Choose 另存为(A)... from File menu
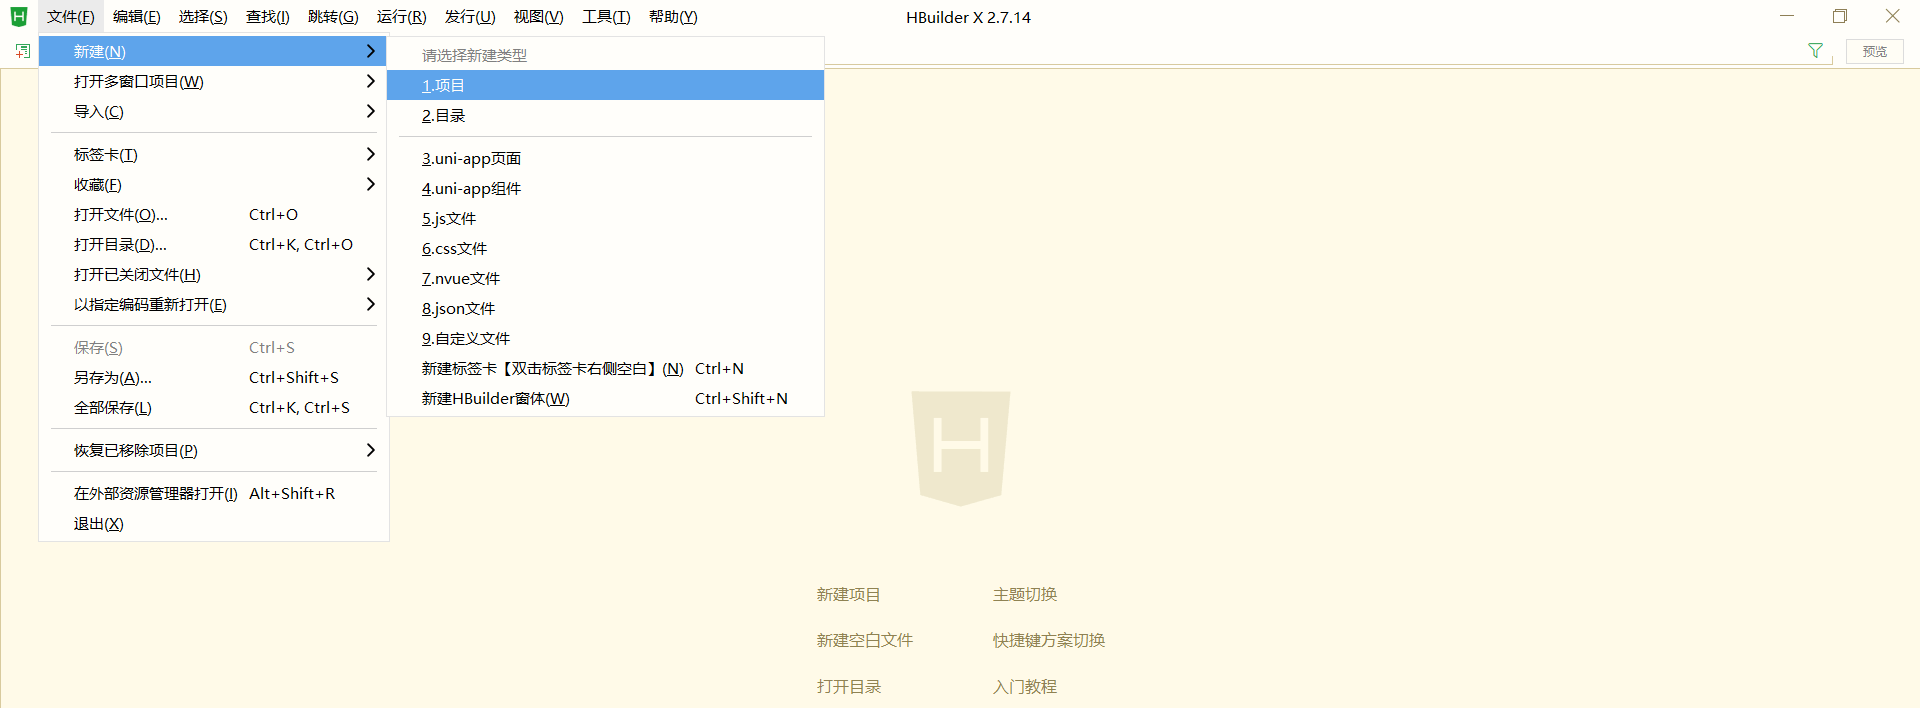The image size is (1920, 708). [213, 378]
